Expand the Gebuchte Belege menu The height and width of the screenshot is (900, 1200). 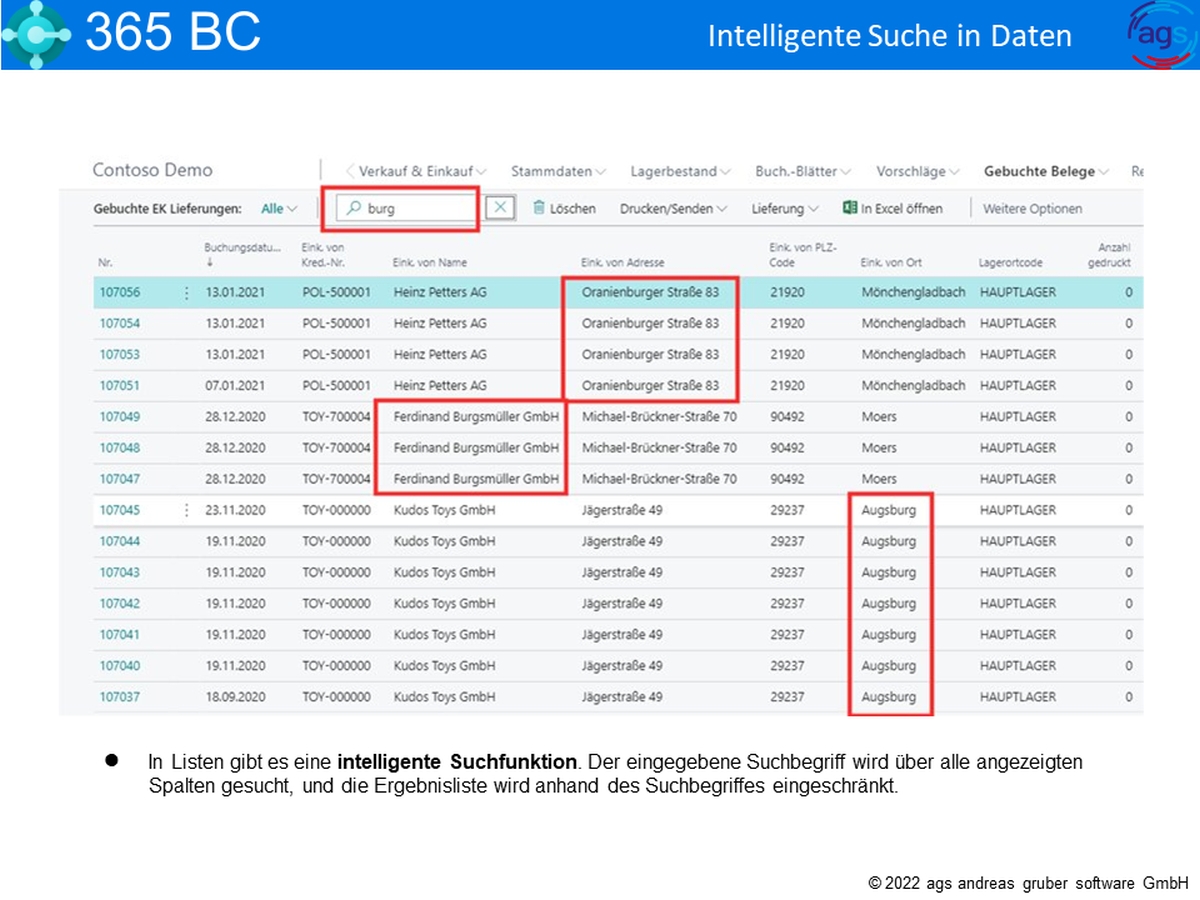click(1047, 171)
